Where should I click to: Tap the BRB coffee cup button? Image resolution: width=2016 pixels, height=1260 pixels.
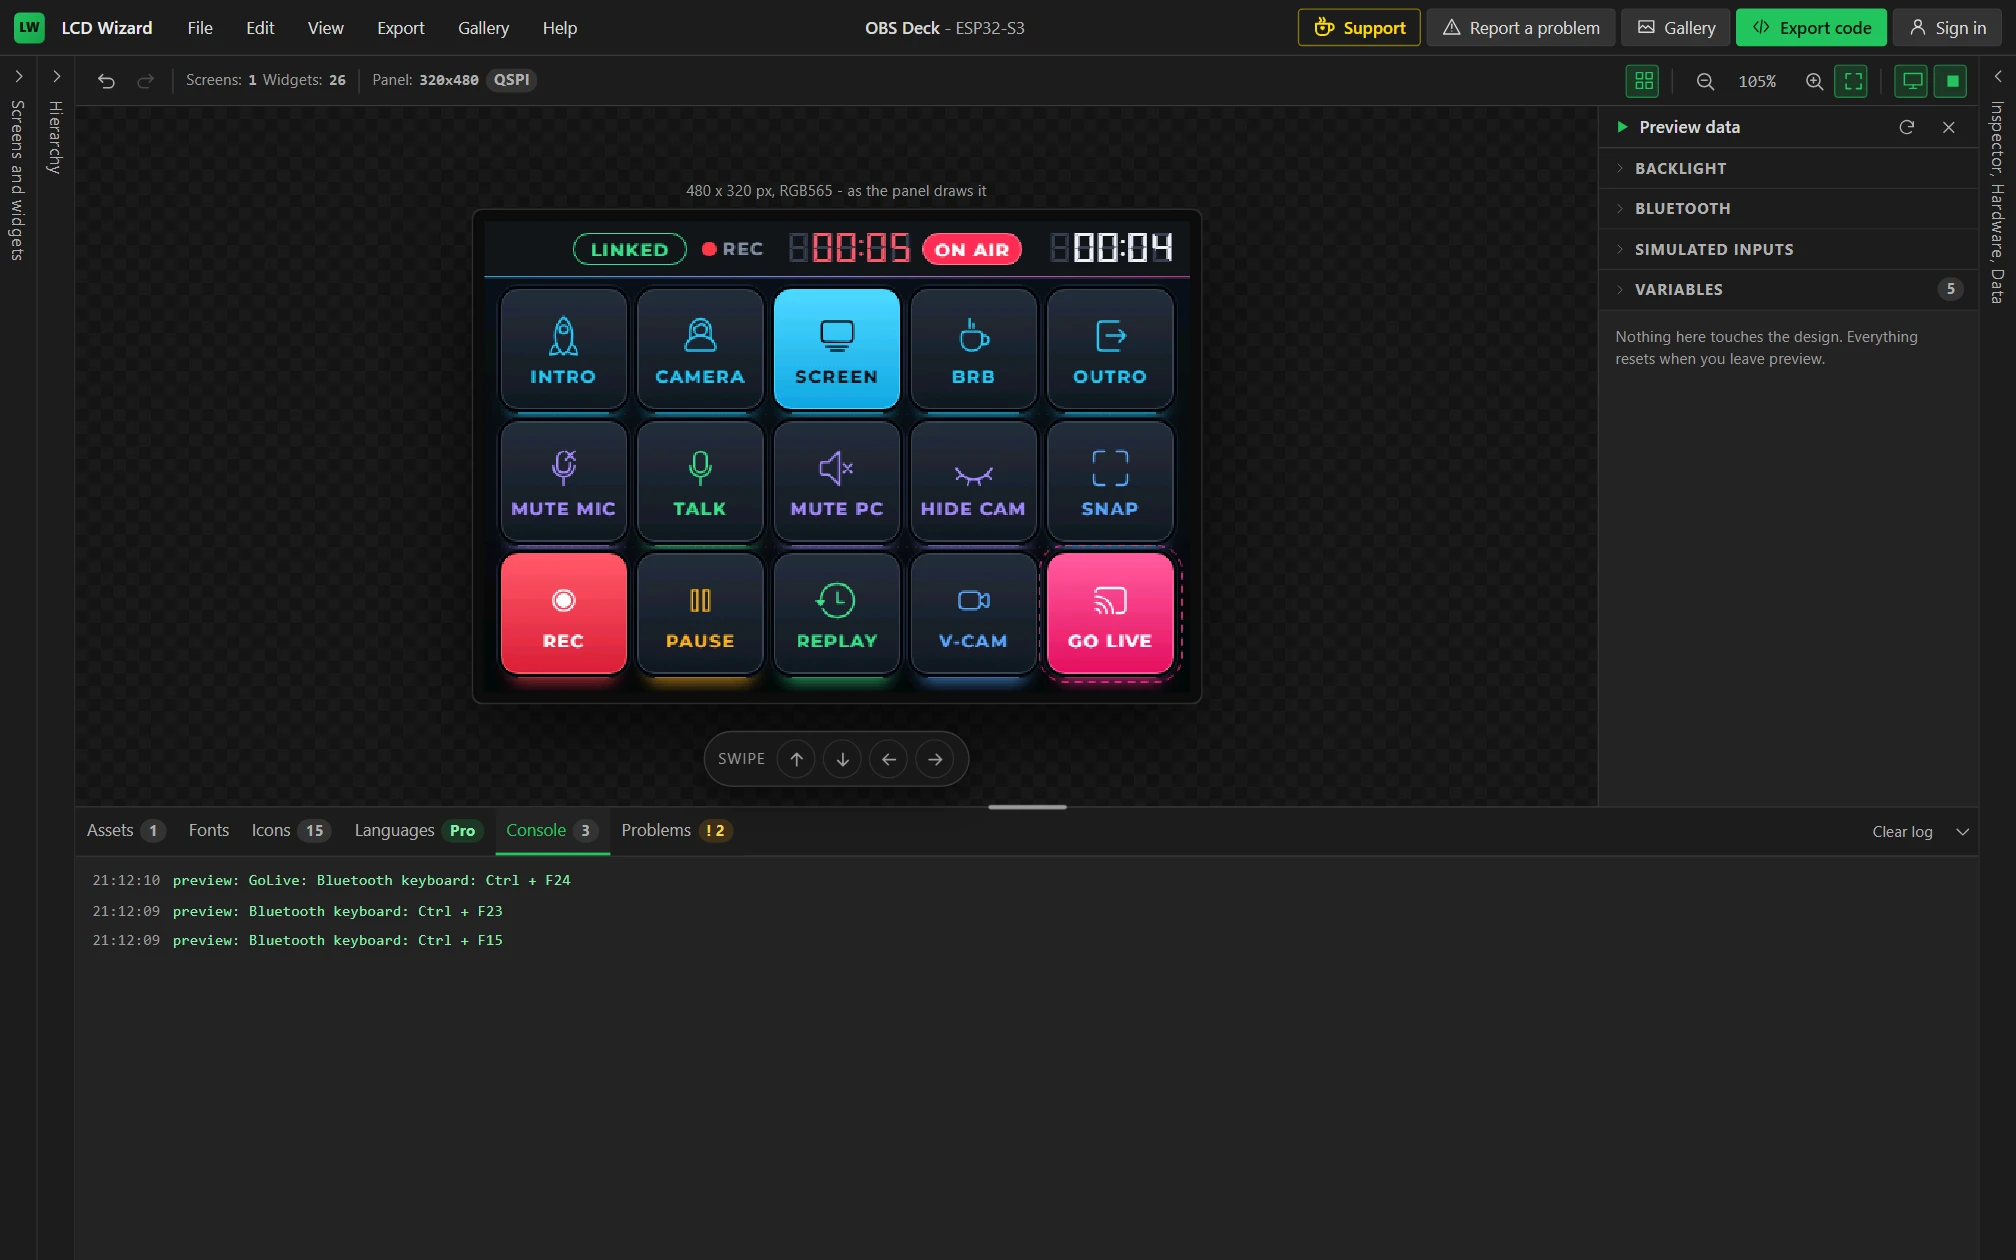click(973, 349)
